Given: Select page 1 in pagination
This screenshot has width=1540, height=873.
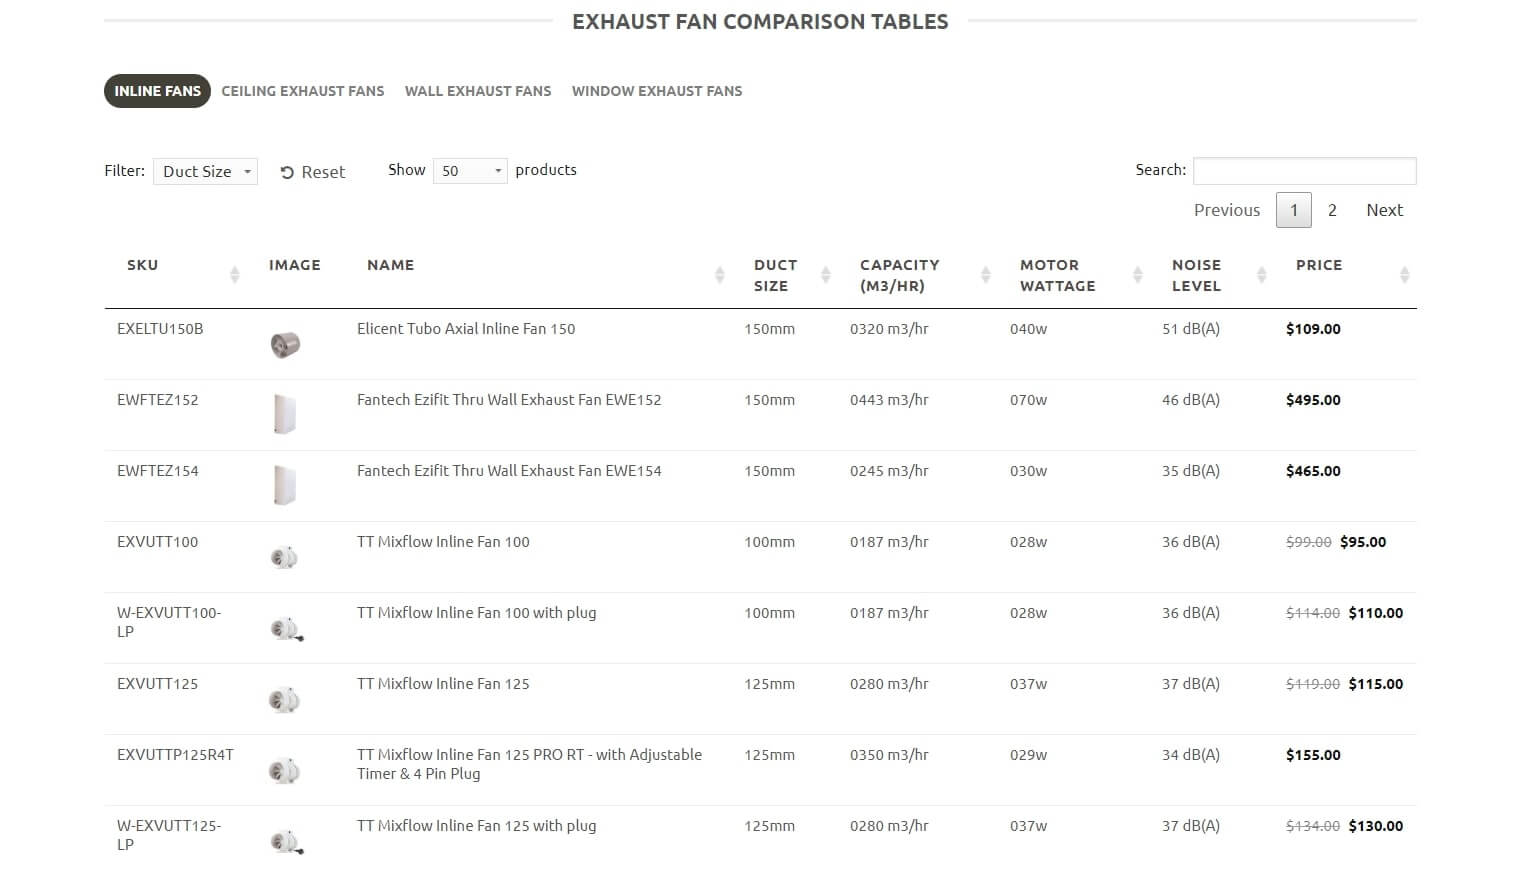Looking at the screenshot, I should pyautogui.click(x=1294, y=210).
